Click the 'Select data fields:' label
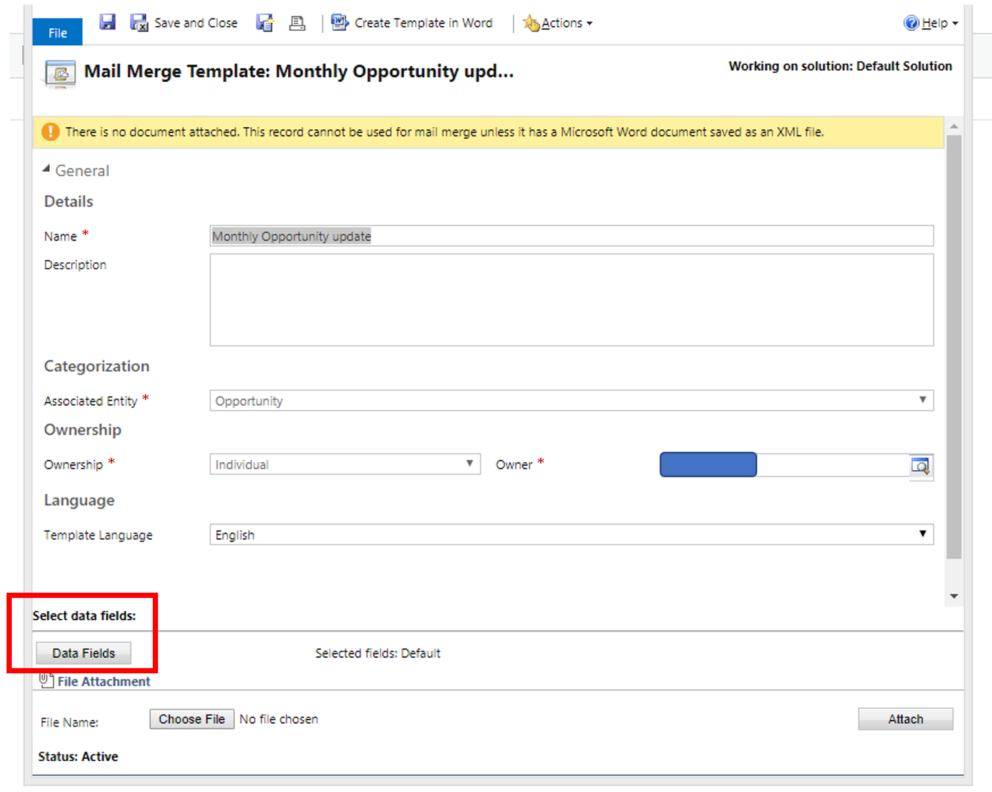Screen dimensions: 992x792 (x=84, y=616)
